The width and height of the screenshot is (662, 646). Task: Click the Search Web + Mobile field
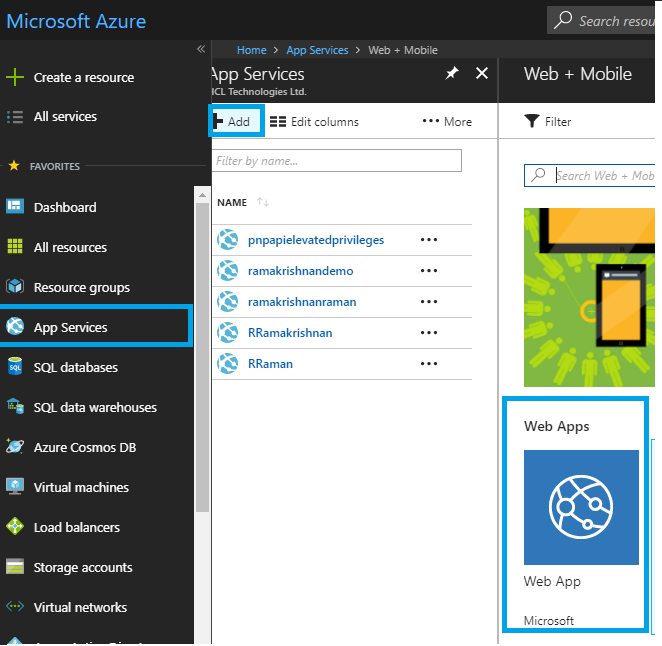[589, 175]
